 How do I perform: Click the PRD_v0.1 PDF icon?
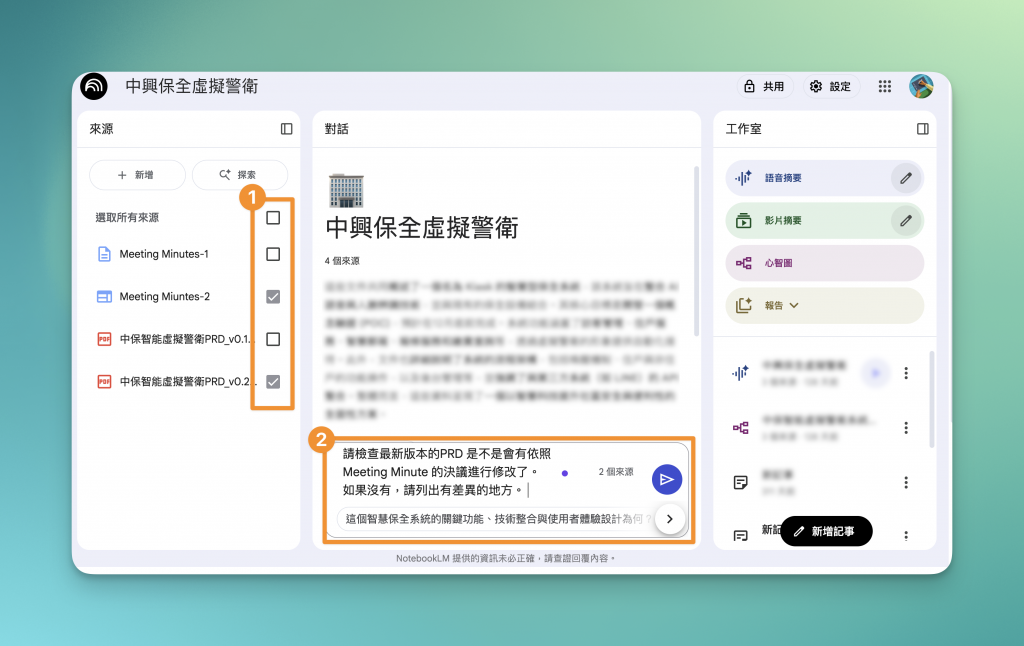point(104,339)
